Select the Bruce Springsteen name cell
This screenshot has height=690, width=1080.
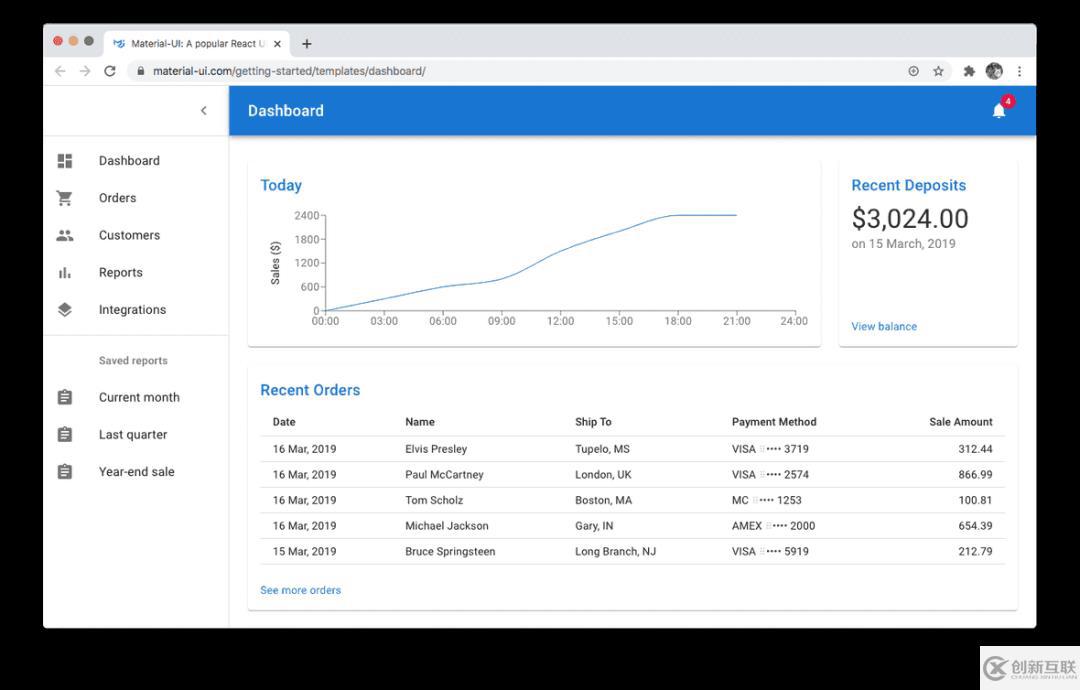coord(450,552)
